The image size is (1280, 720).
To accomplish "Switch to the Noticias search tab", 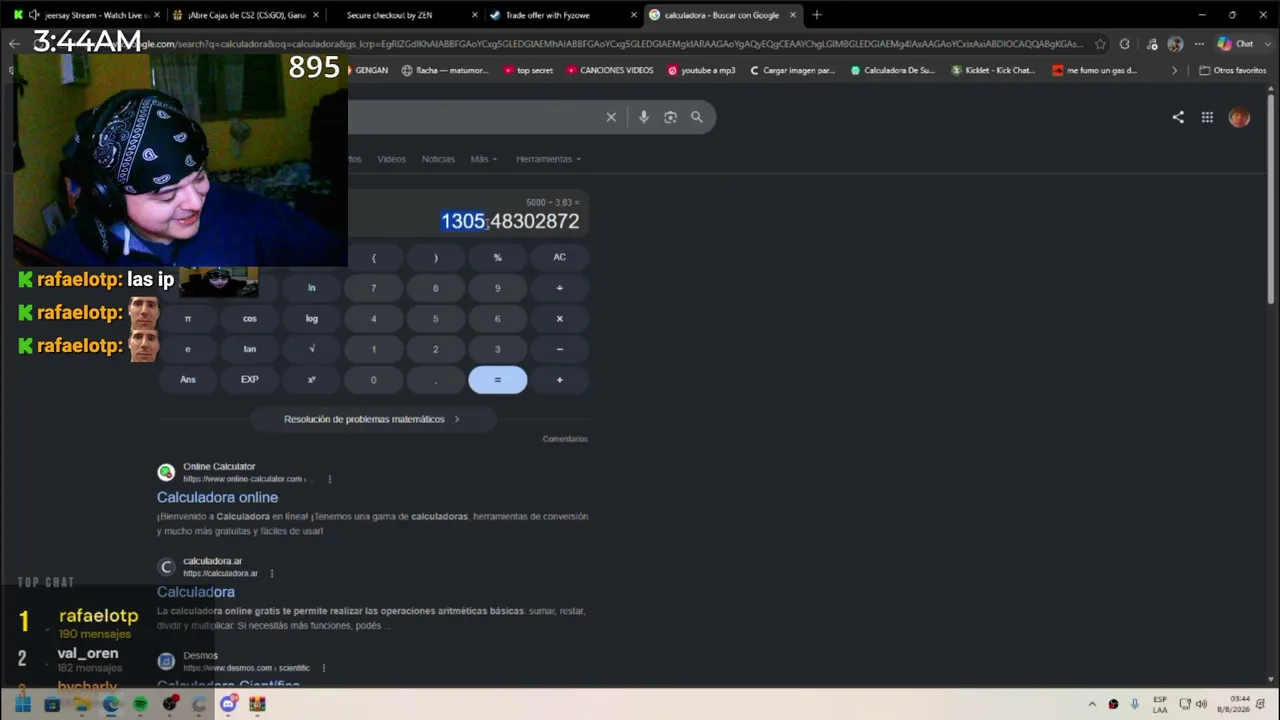I will click(438, 159).
